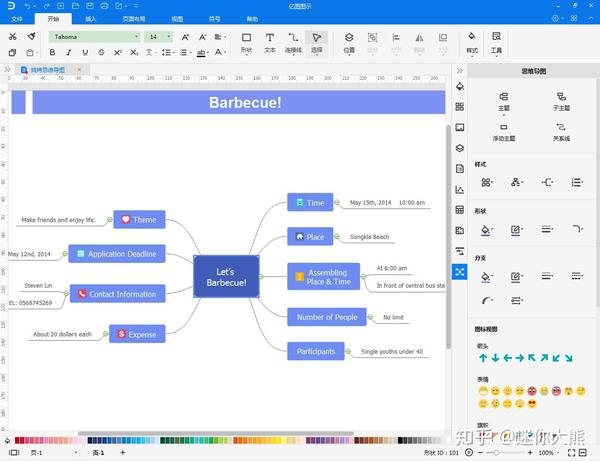This screenshot has width=600, height=461.
Task: Insert the sunglasses emoji icon mark
Action: pyautogui.click(x=532, y=404)
